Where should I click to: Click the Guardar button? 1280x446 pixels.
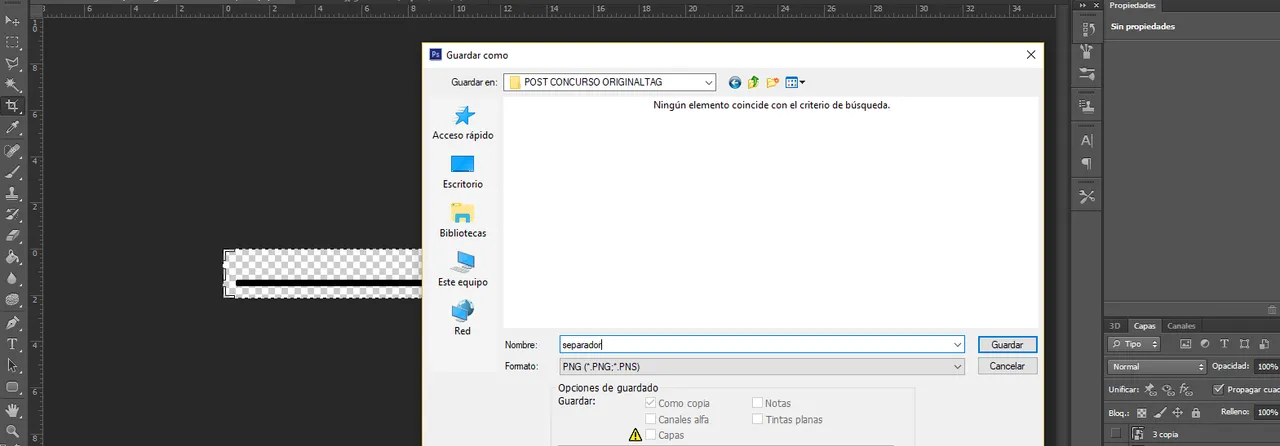1007,344
